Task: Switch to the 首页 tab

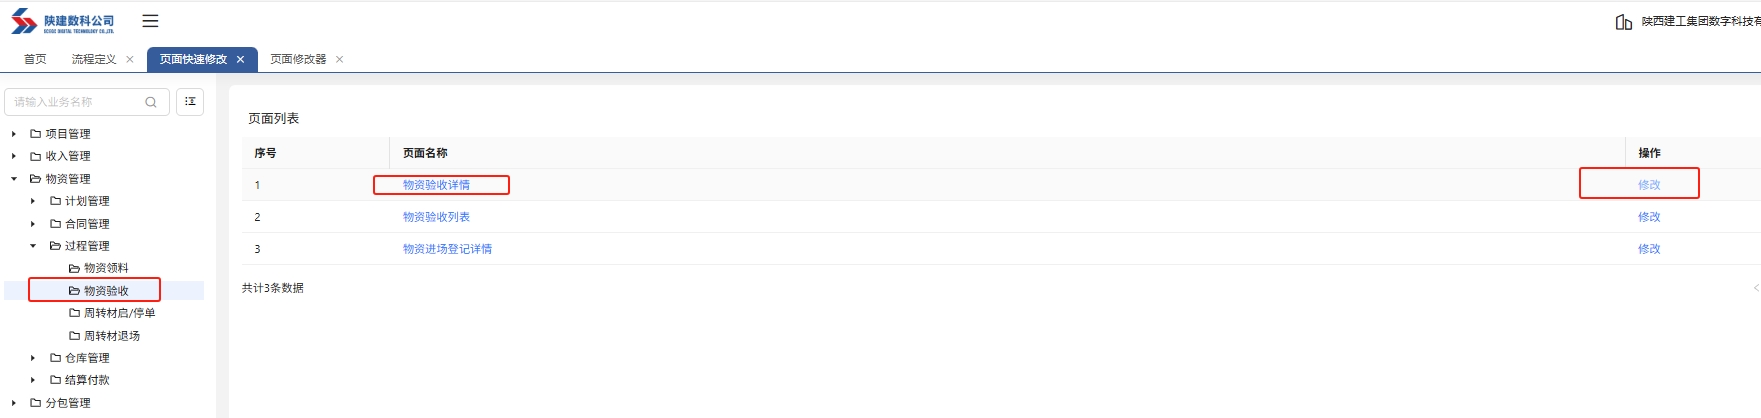Action: [35, 60]
